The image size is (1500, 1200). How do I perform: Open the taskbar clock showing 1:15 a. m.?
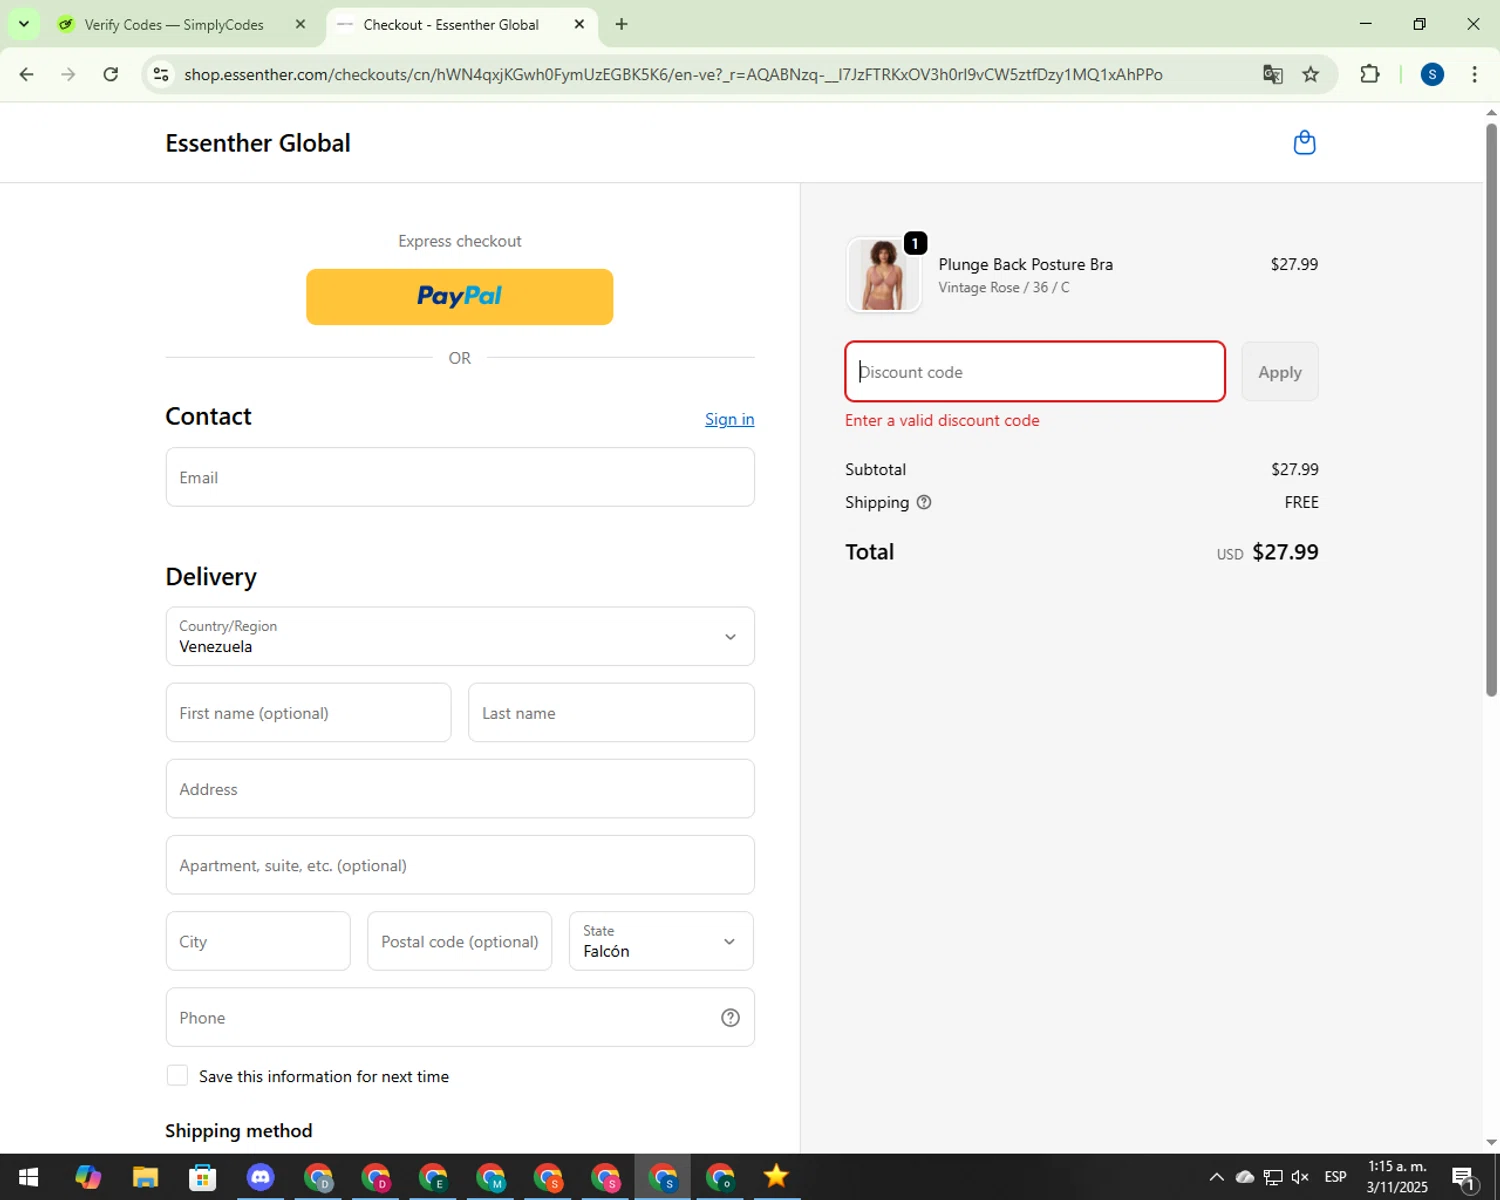(x=1397, y=1177)
